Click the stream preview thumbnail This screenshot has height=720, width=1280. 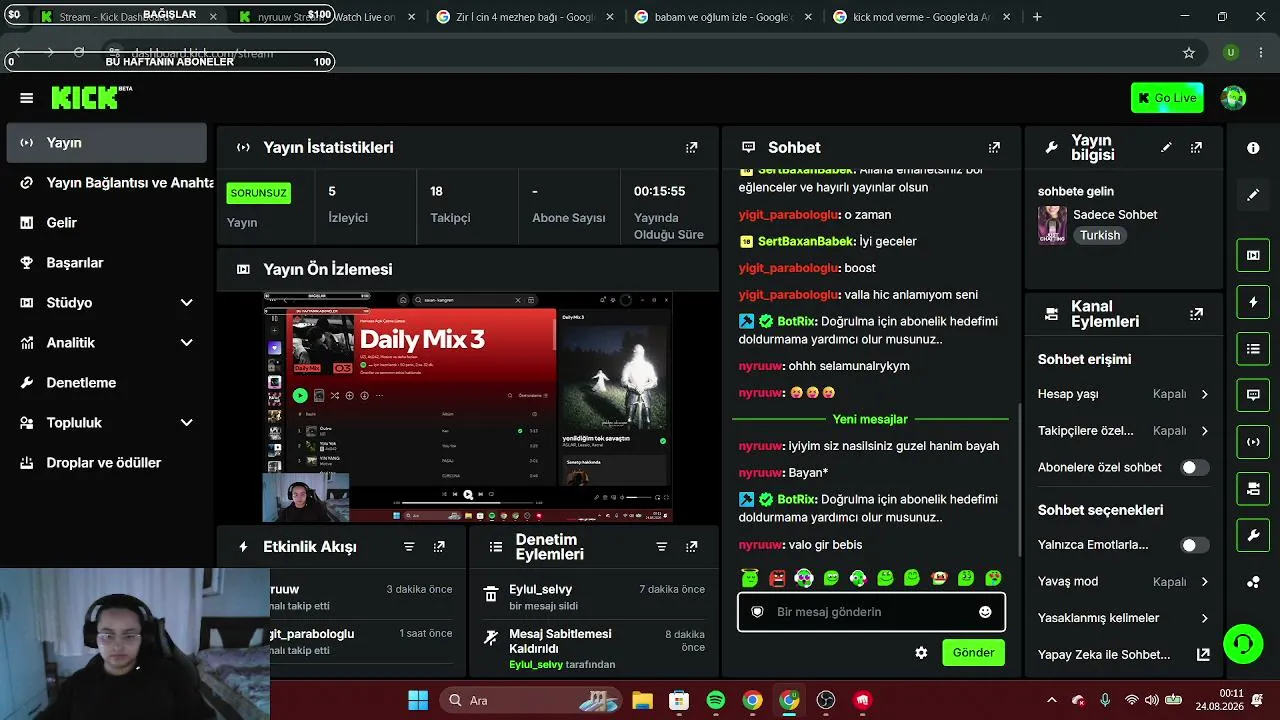tap(467, 407)
